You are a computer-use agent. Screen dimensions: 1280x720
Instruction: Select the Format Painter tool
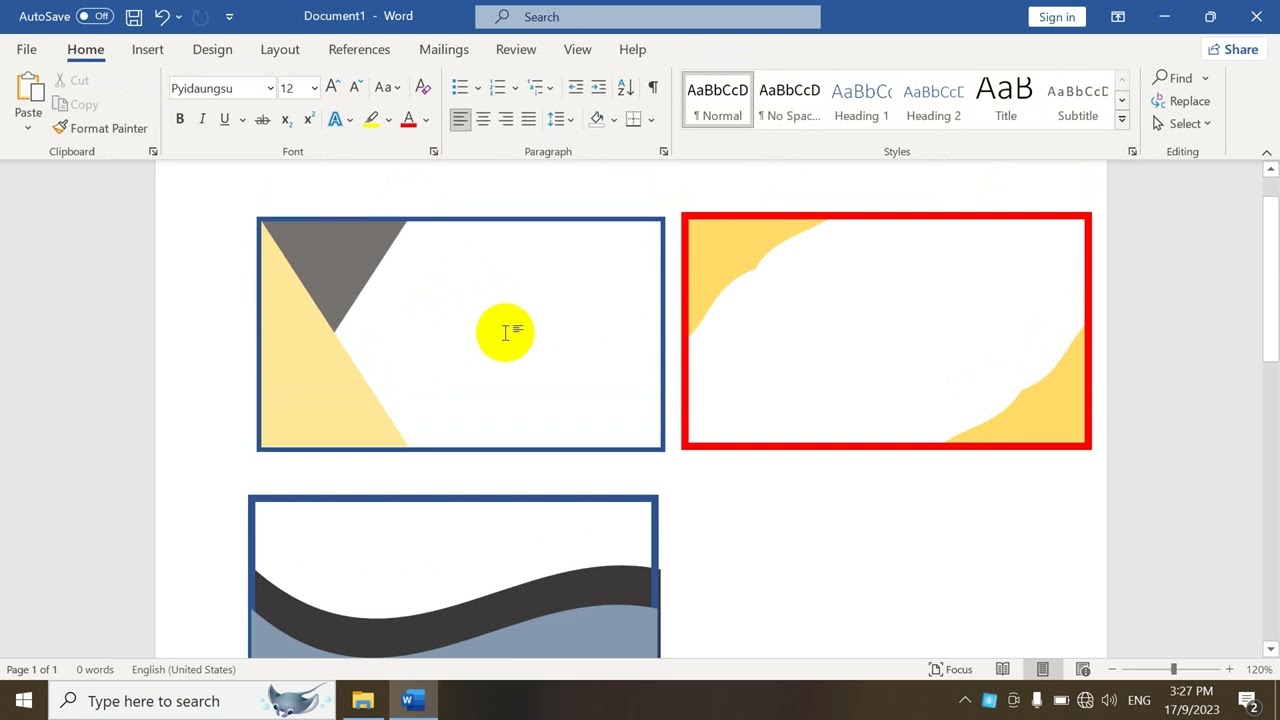pos(100,128)
